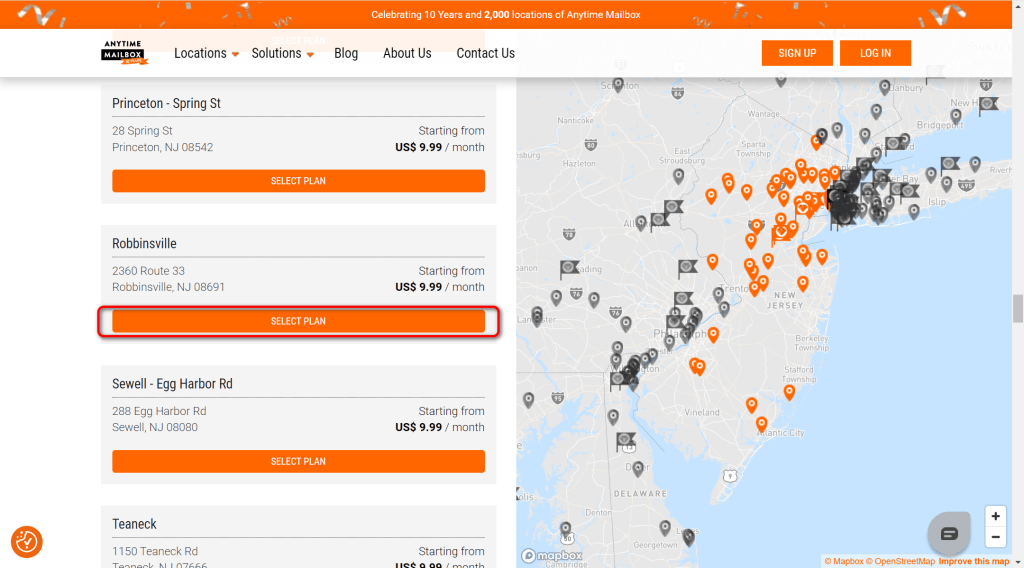Click the 2360 Route 33 address text
Screen dimensions: 1024x568
pos(148,271)
